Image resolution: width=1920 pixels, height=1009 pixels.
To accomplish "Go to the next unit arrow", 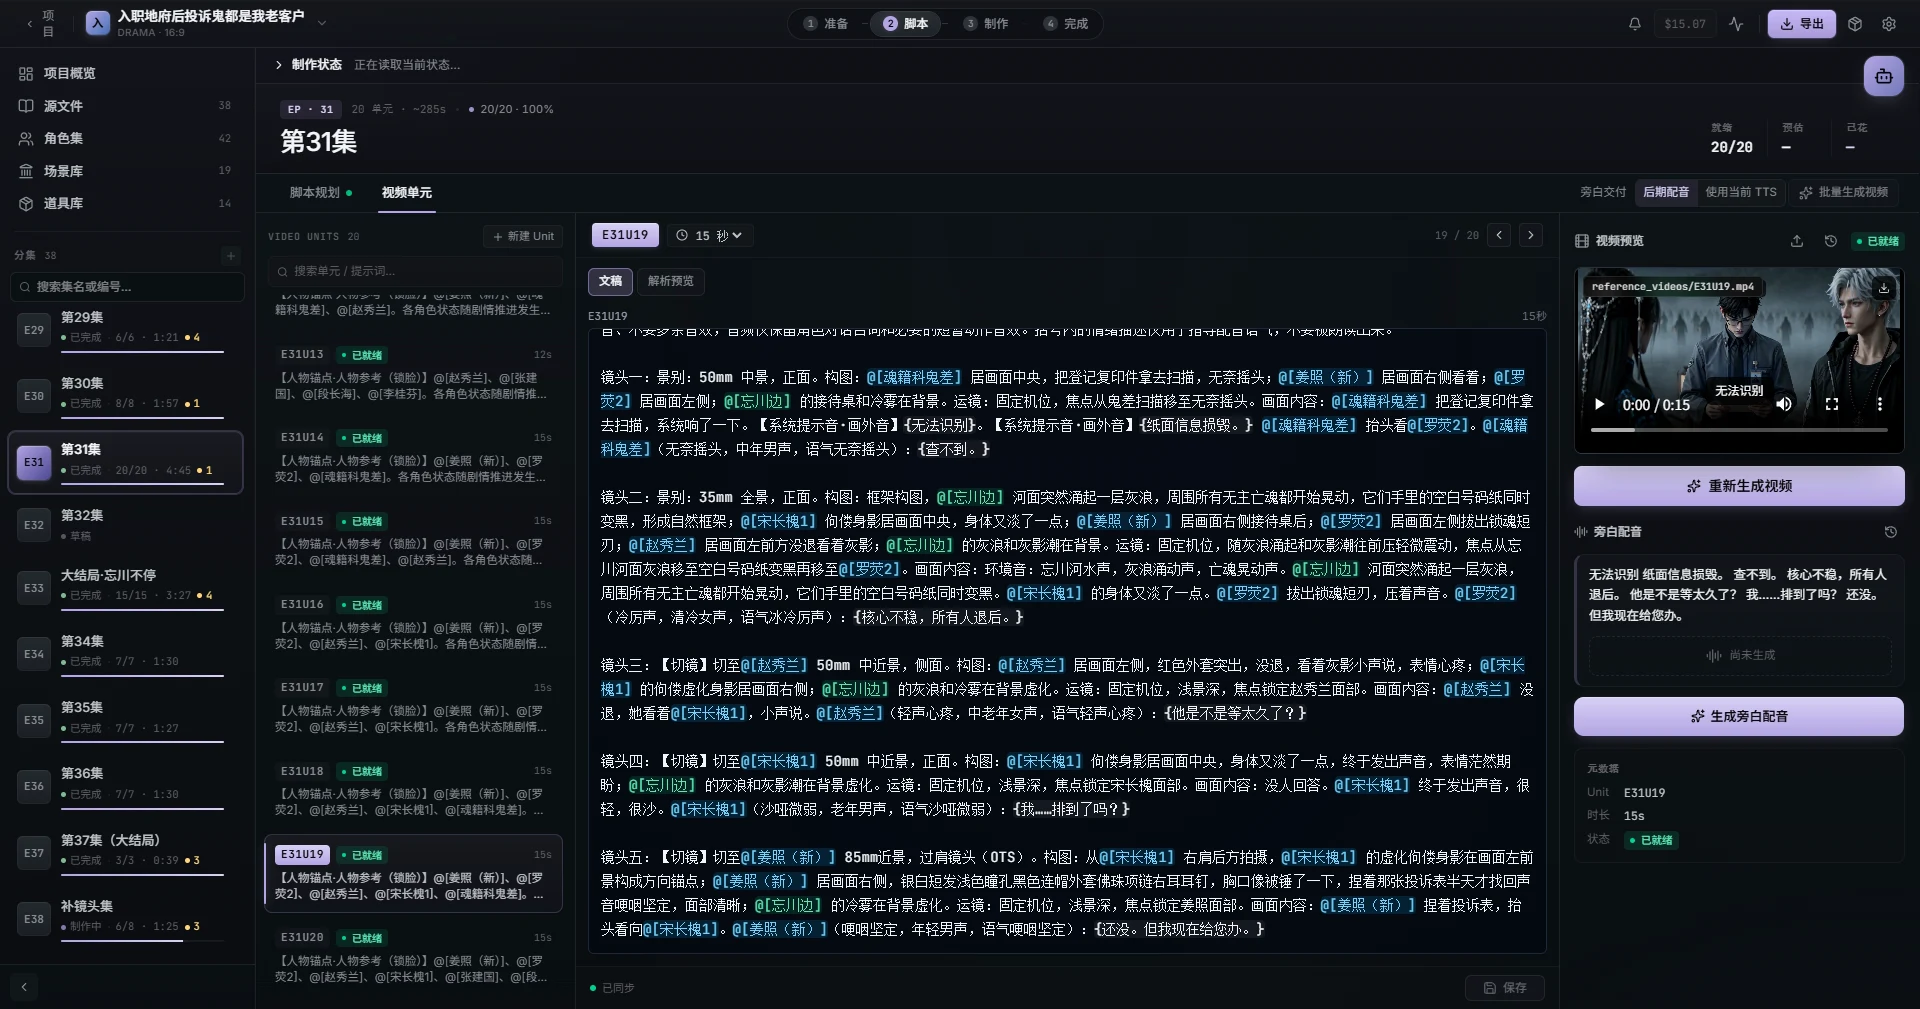I will pos(1530,235).
